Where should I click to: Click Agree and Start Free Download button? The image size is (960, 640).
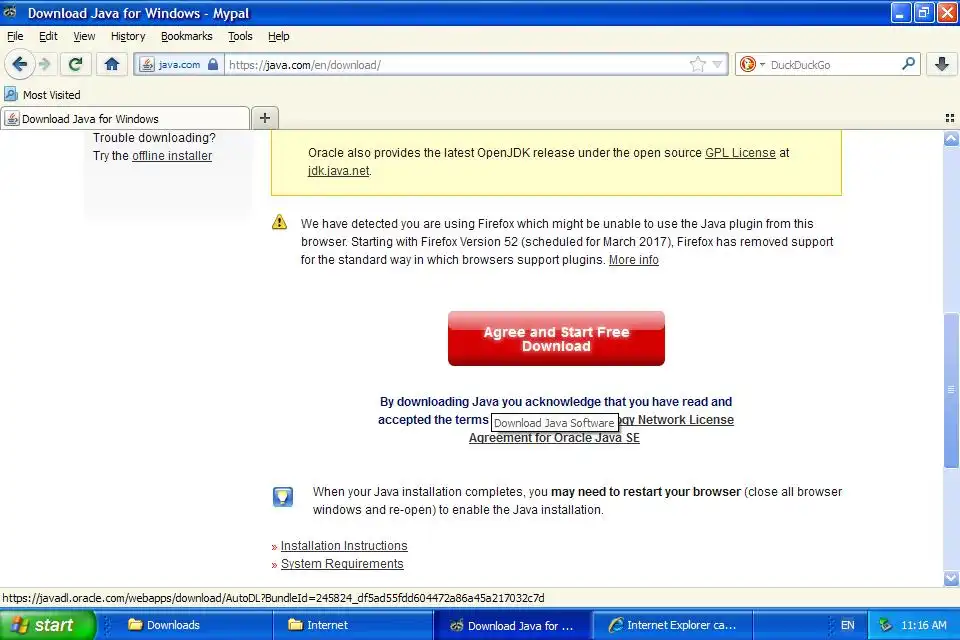pos(556,339)
